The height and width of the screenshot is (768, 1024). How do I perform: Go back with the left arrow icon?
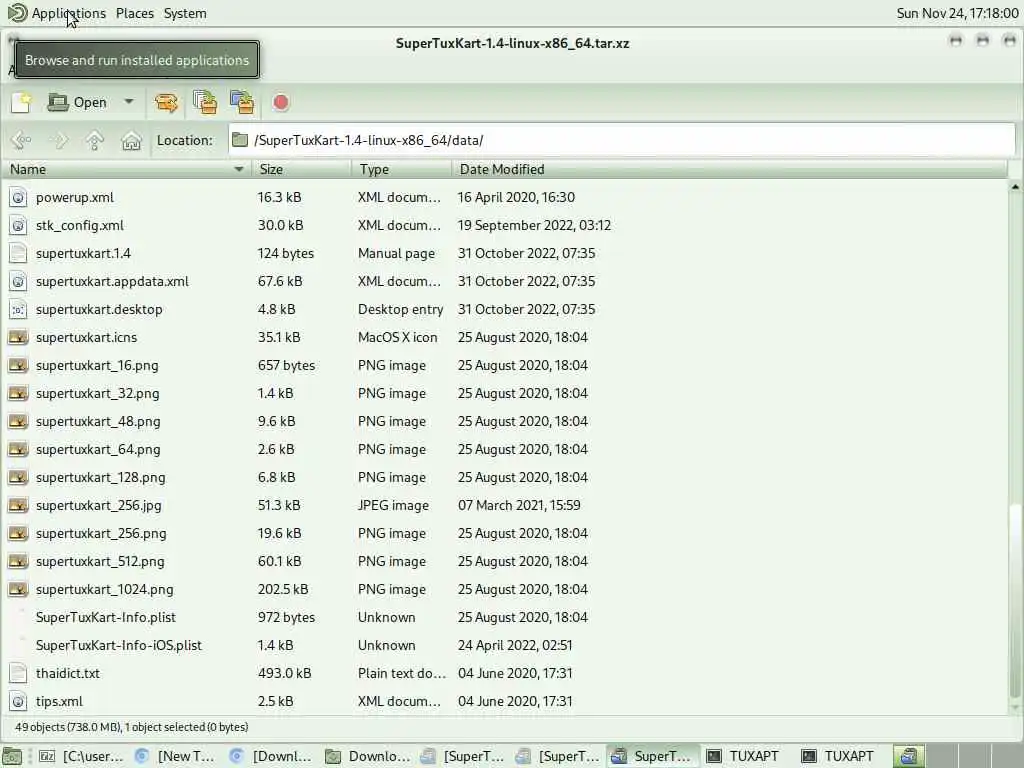[x=22, y=140]
